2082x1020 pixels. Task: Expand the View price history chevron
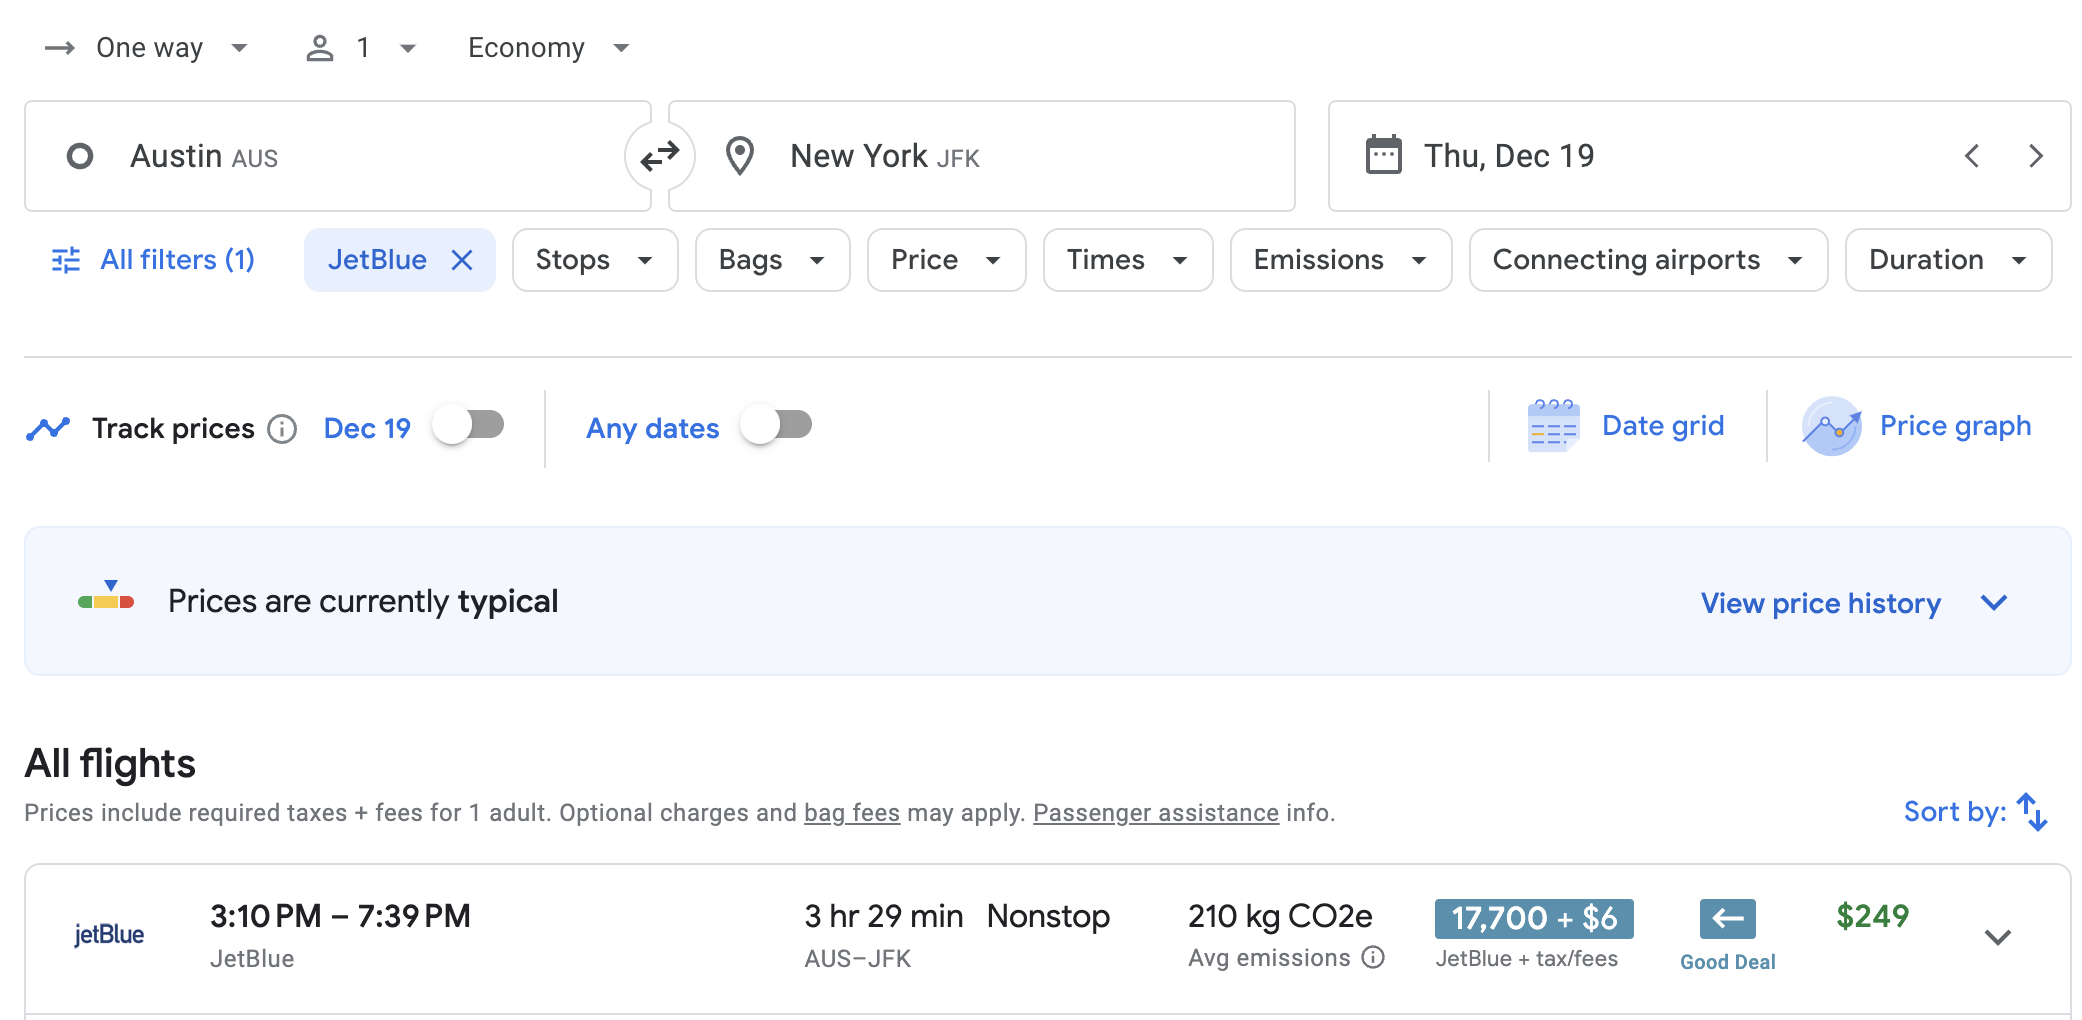coord(1994,603)
